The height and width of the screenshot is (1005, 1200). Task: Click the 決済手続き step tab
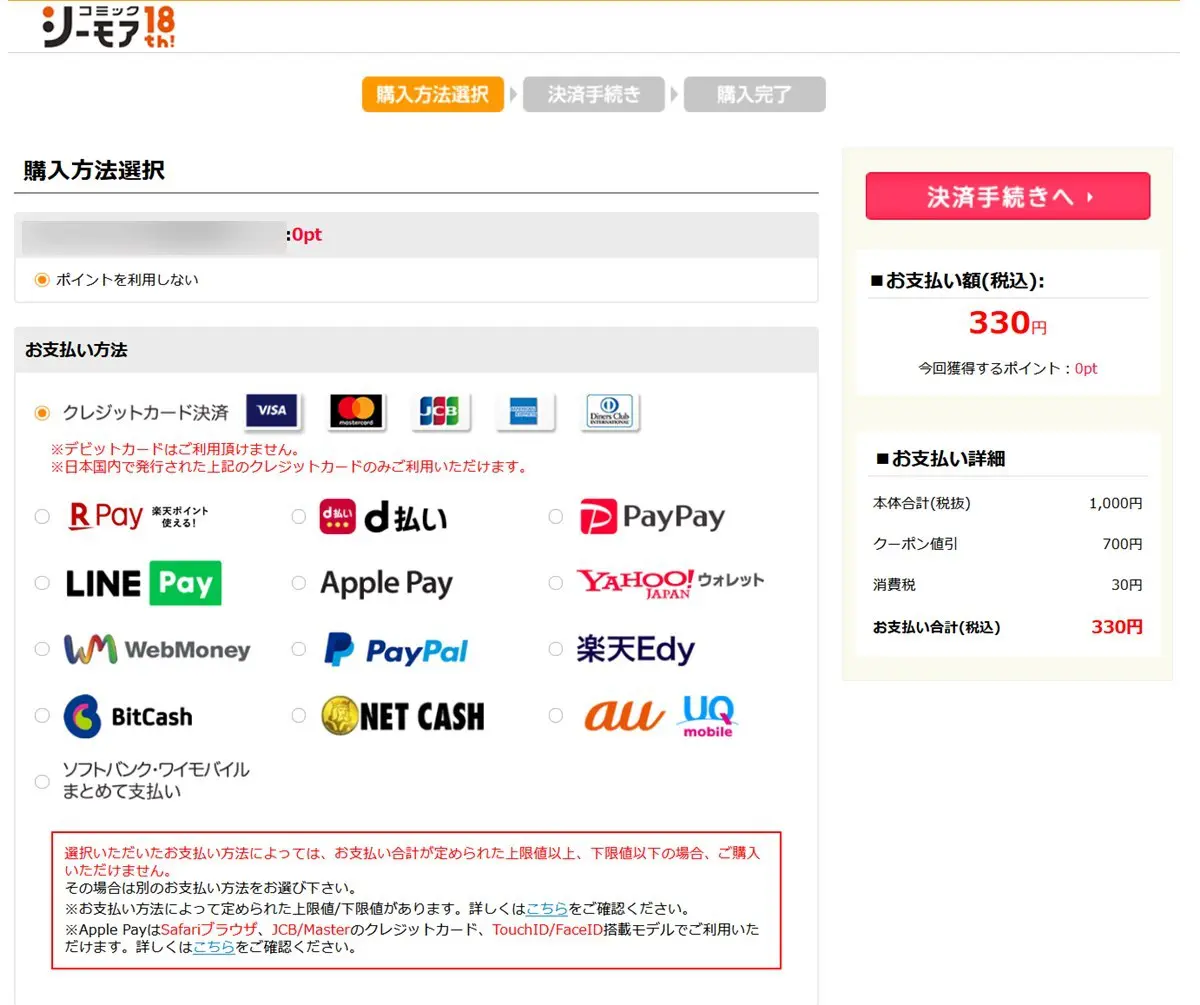(x=594, y=95)
